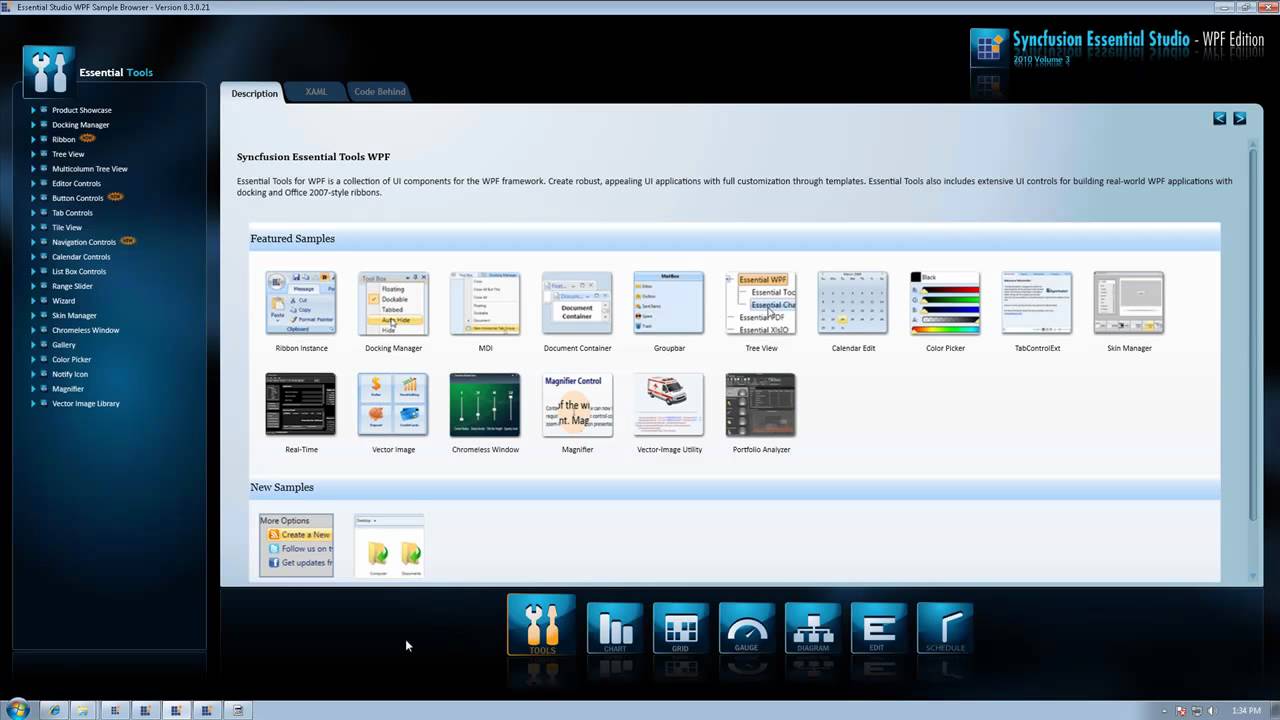Open Windows Explorer from the taskbar
Image resolution: width=1280 pixels, height=720 pixels.
[84, 710]
